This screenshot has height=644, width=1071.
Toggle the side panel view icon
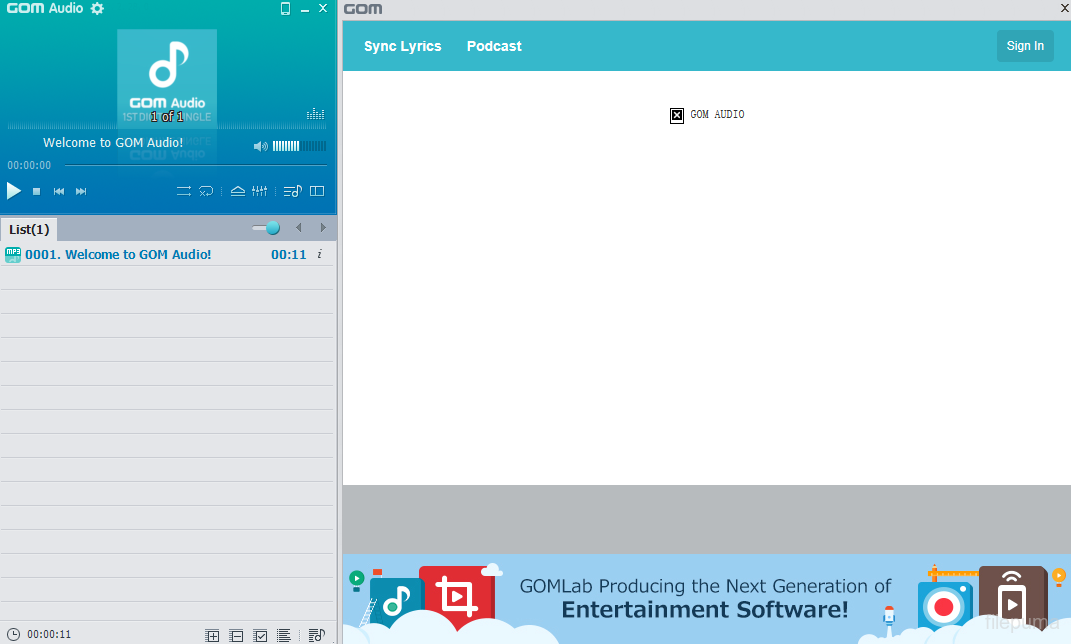click(x=317, y=191)
